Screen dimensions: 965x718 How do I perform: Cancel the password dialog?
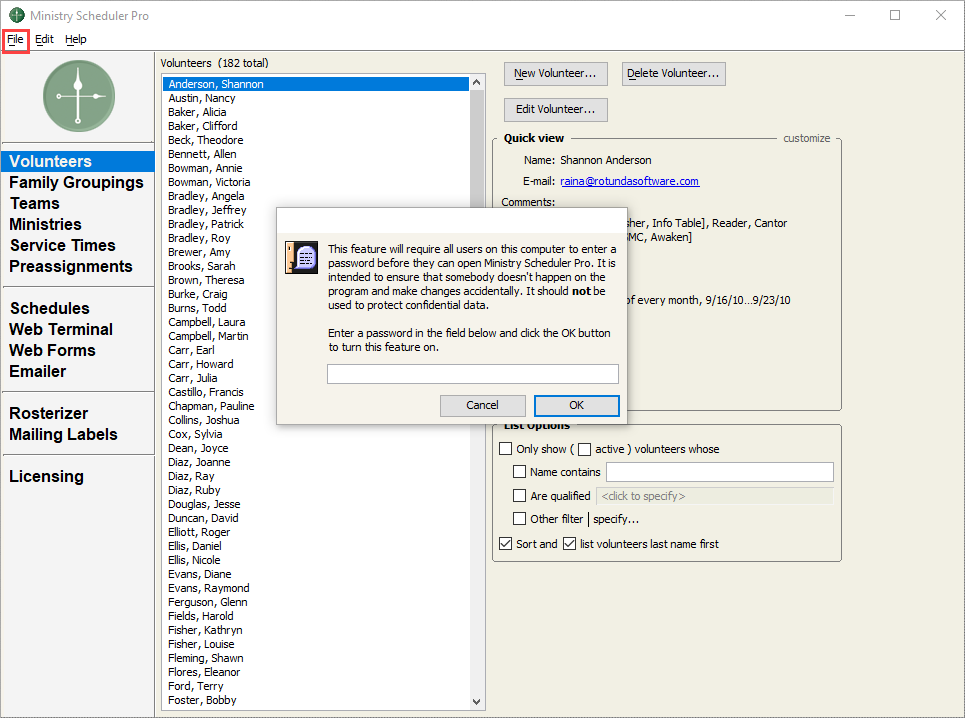(x=482, y=405)
